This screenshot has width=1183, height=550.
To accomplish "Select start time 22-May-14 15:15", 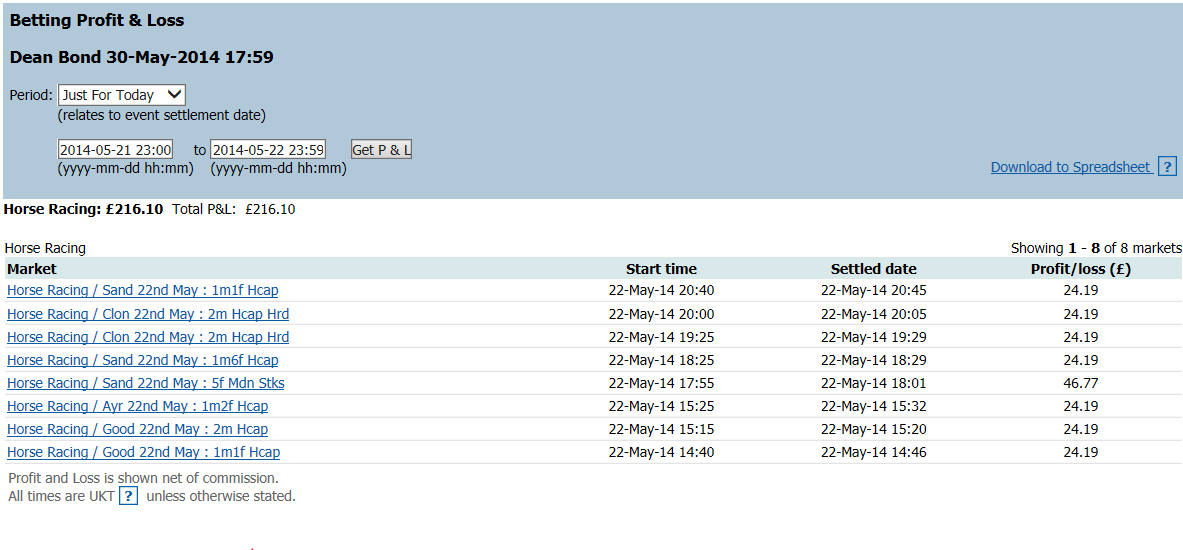I will coord(661,429).
